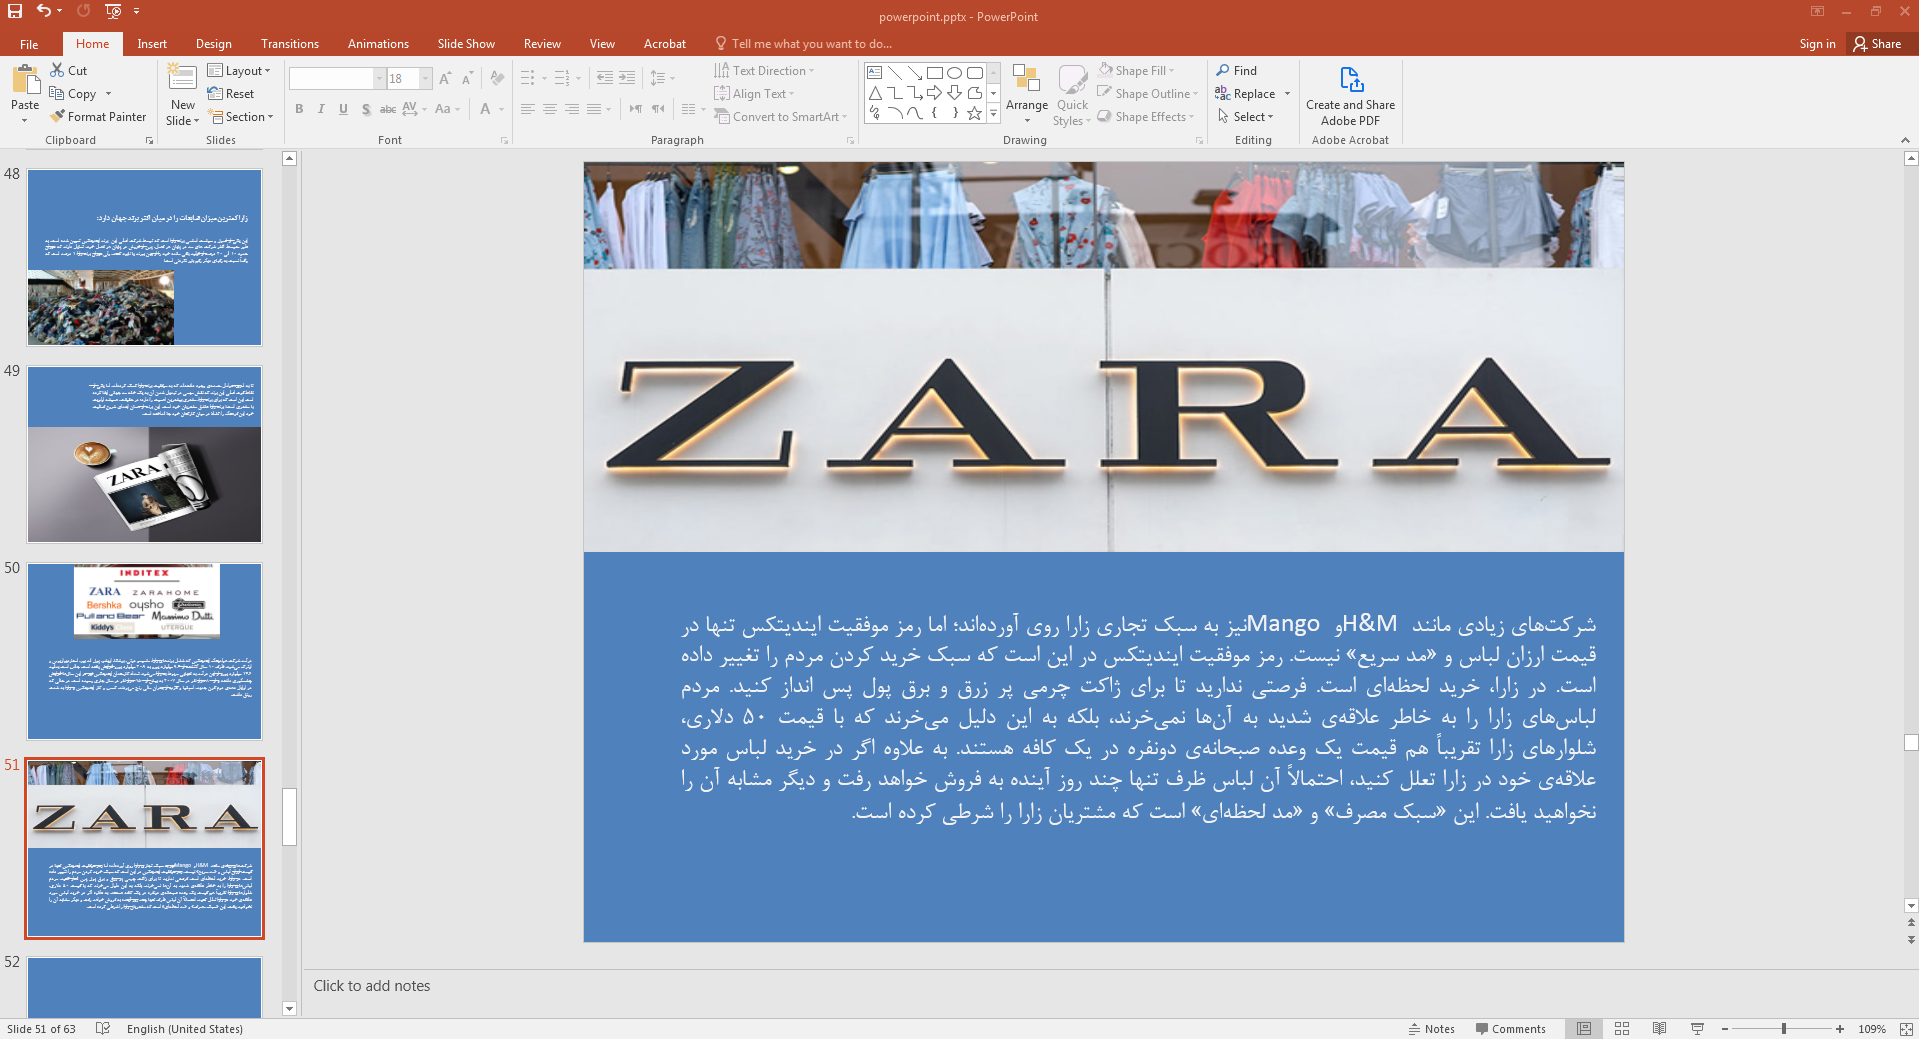The image size is (1919, 1039).
Task: Select the star shape in shapes gallery
Action: click(x=974, y=113)
